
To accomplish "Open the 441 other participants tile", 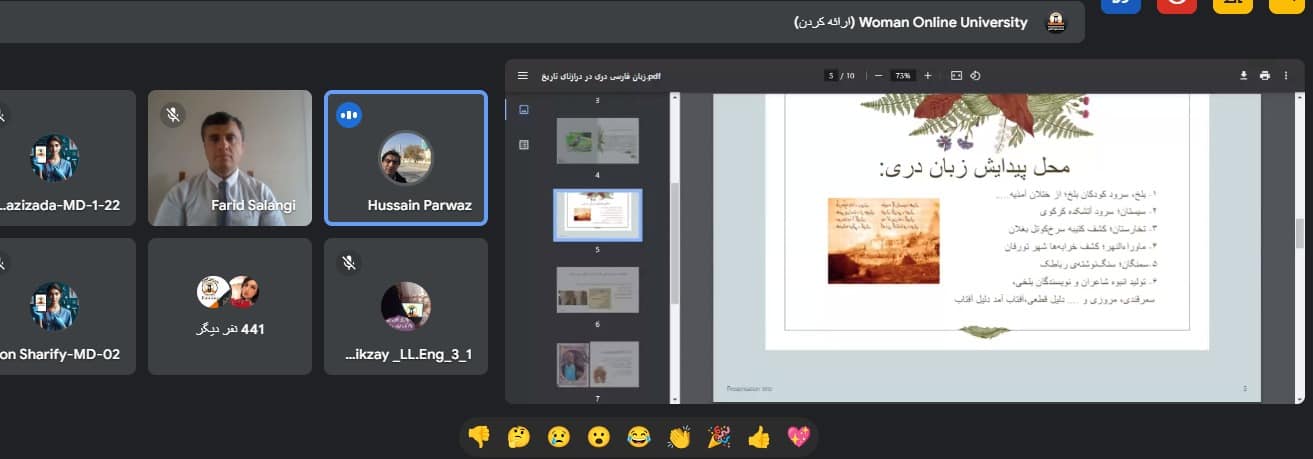I will 230,305.
